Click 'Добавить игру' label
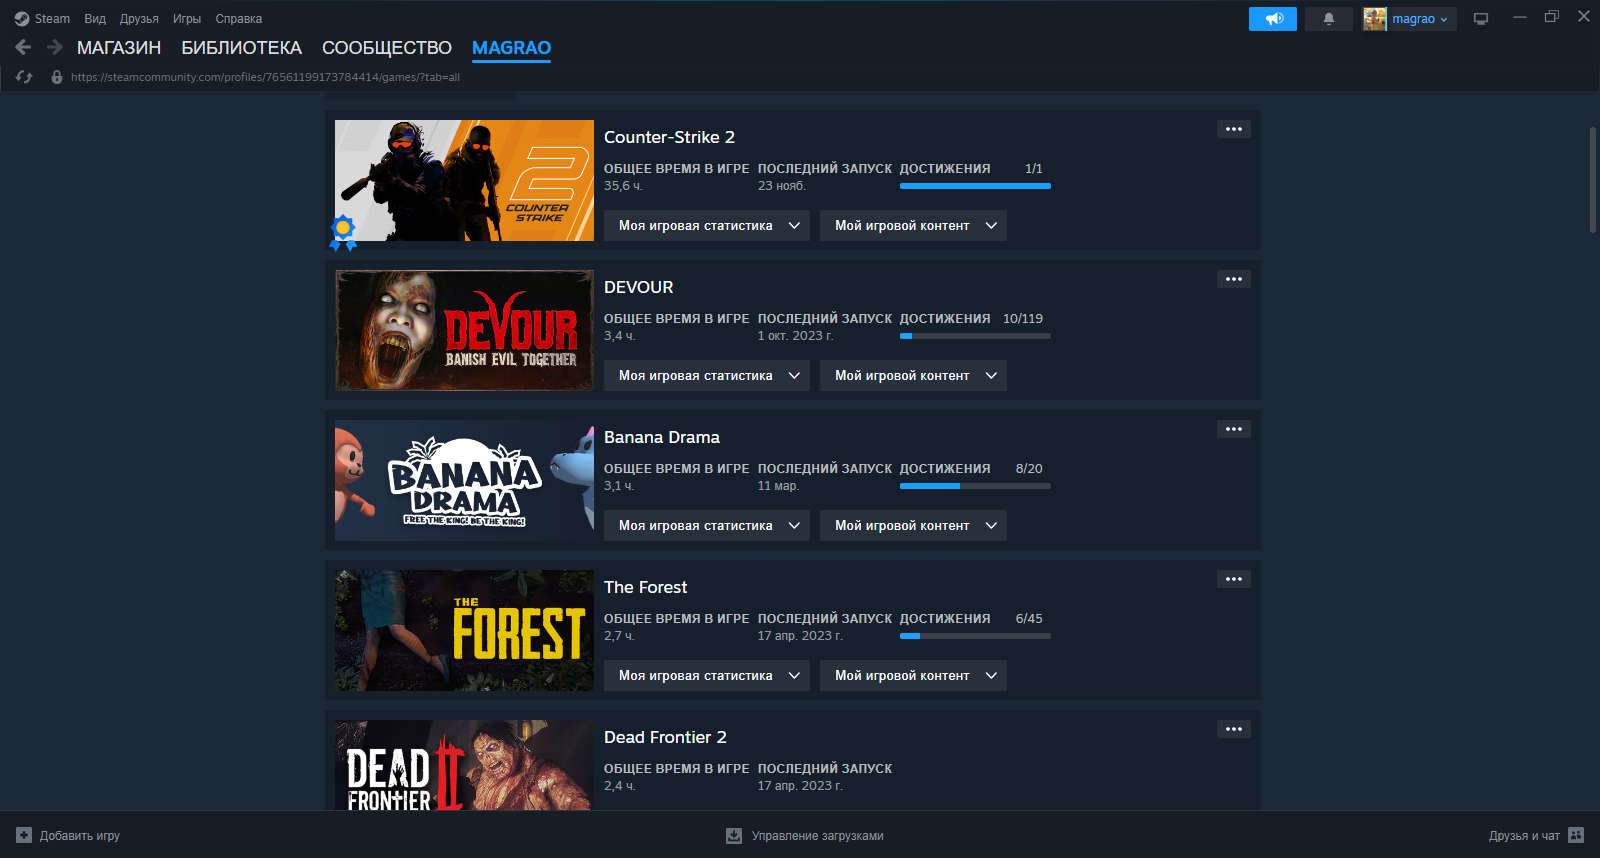This screenshot has width=1600, height=858. [80, 836]
